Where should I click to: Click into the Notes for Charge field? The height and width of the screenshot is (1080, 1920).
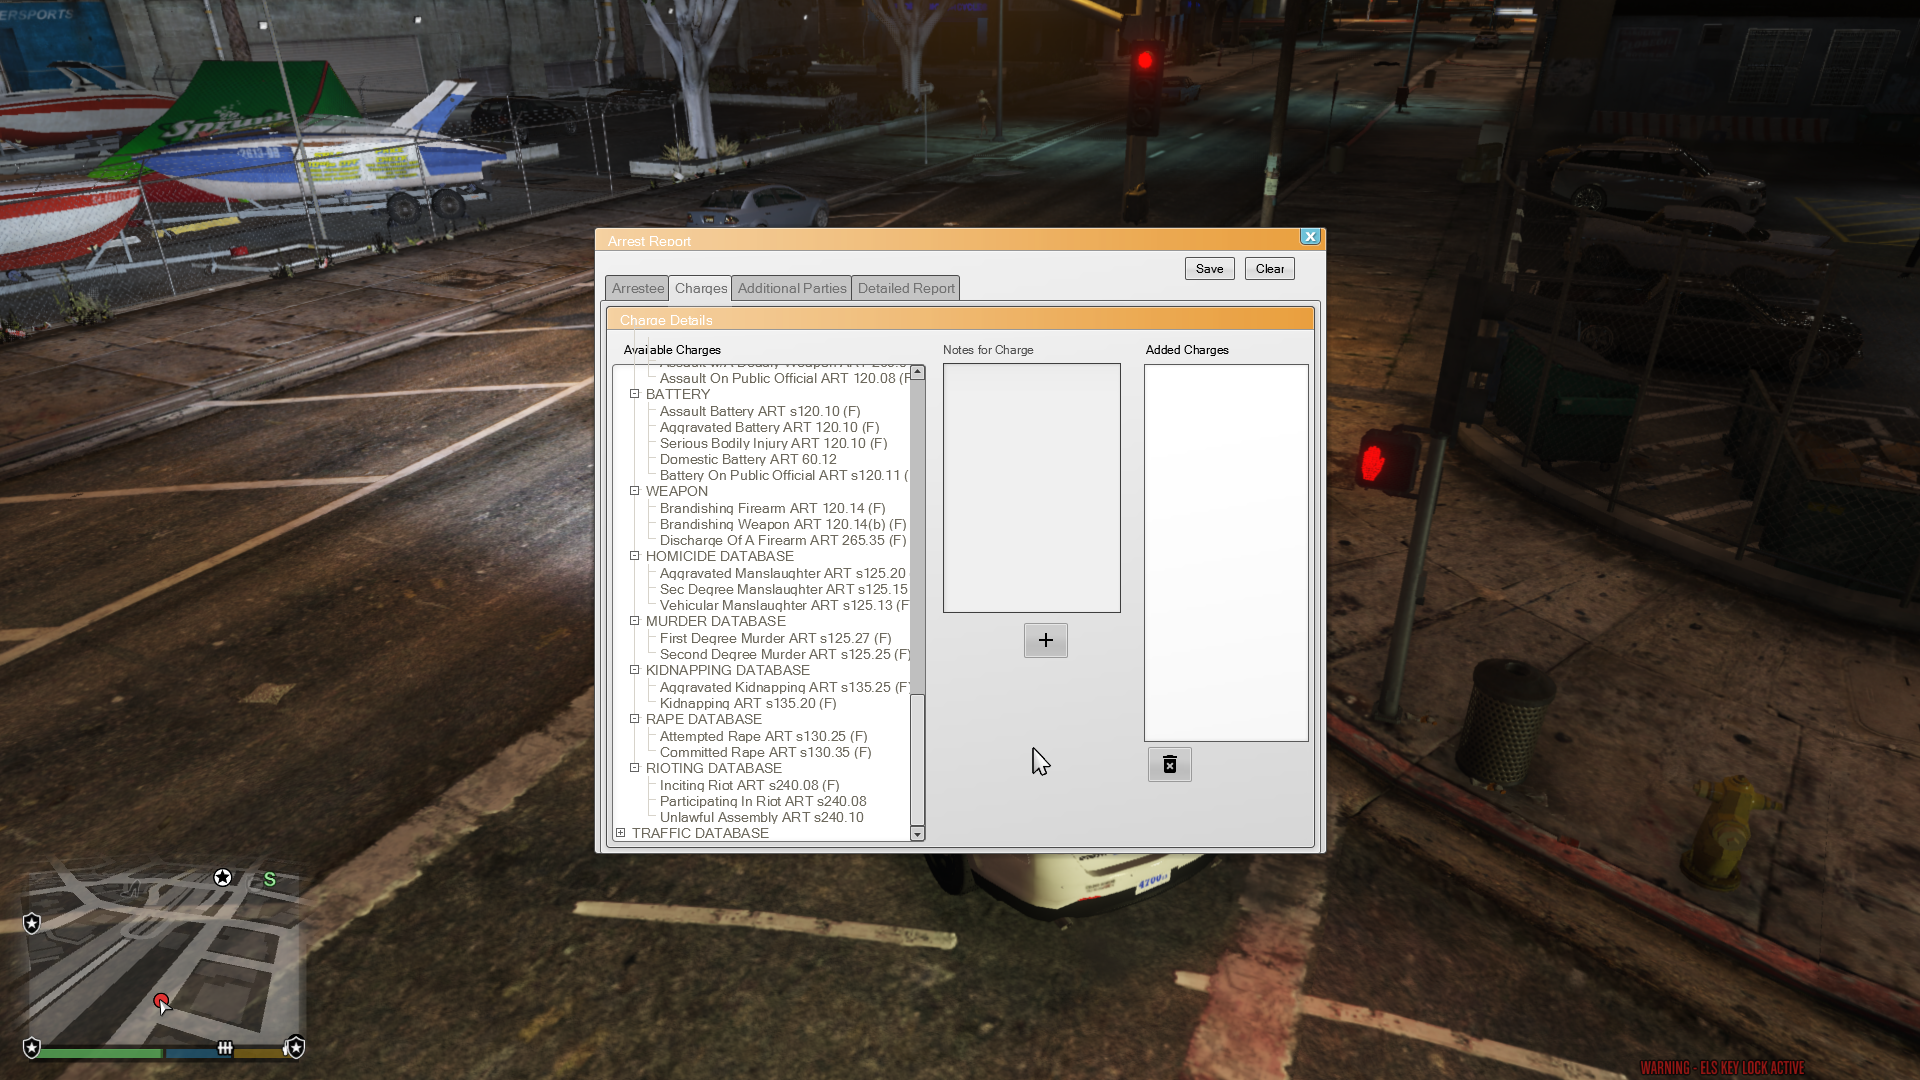[1031, 487]
